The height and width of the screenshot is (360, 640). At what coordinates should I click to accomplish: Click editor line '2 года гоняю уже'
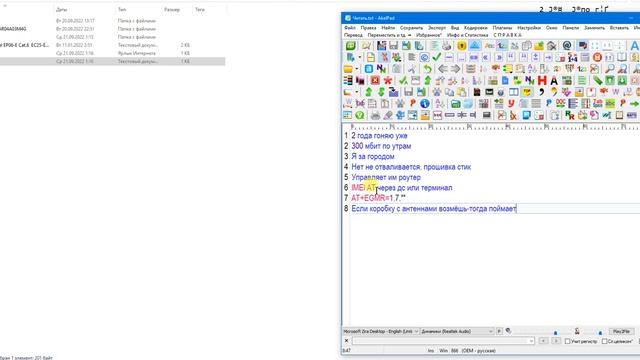(379, 136)
